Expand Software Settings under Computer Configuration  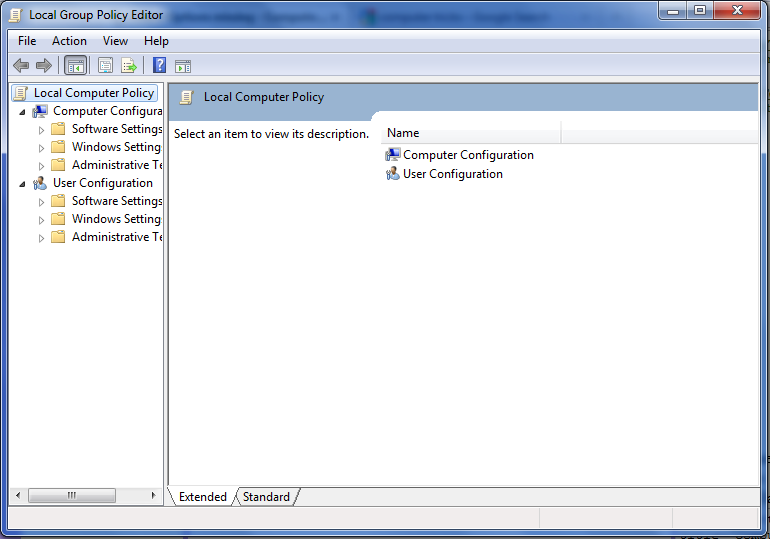pos(41,130)
